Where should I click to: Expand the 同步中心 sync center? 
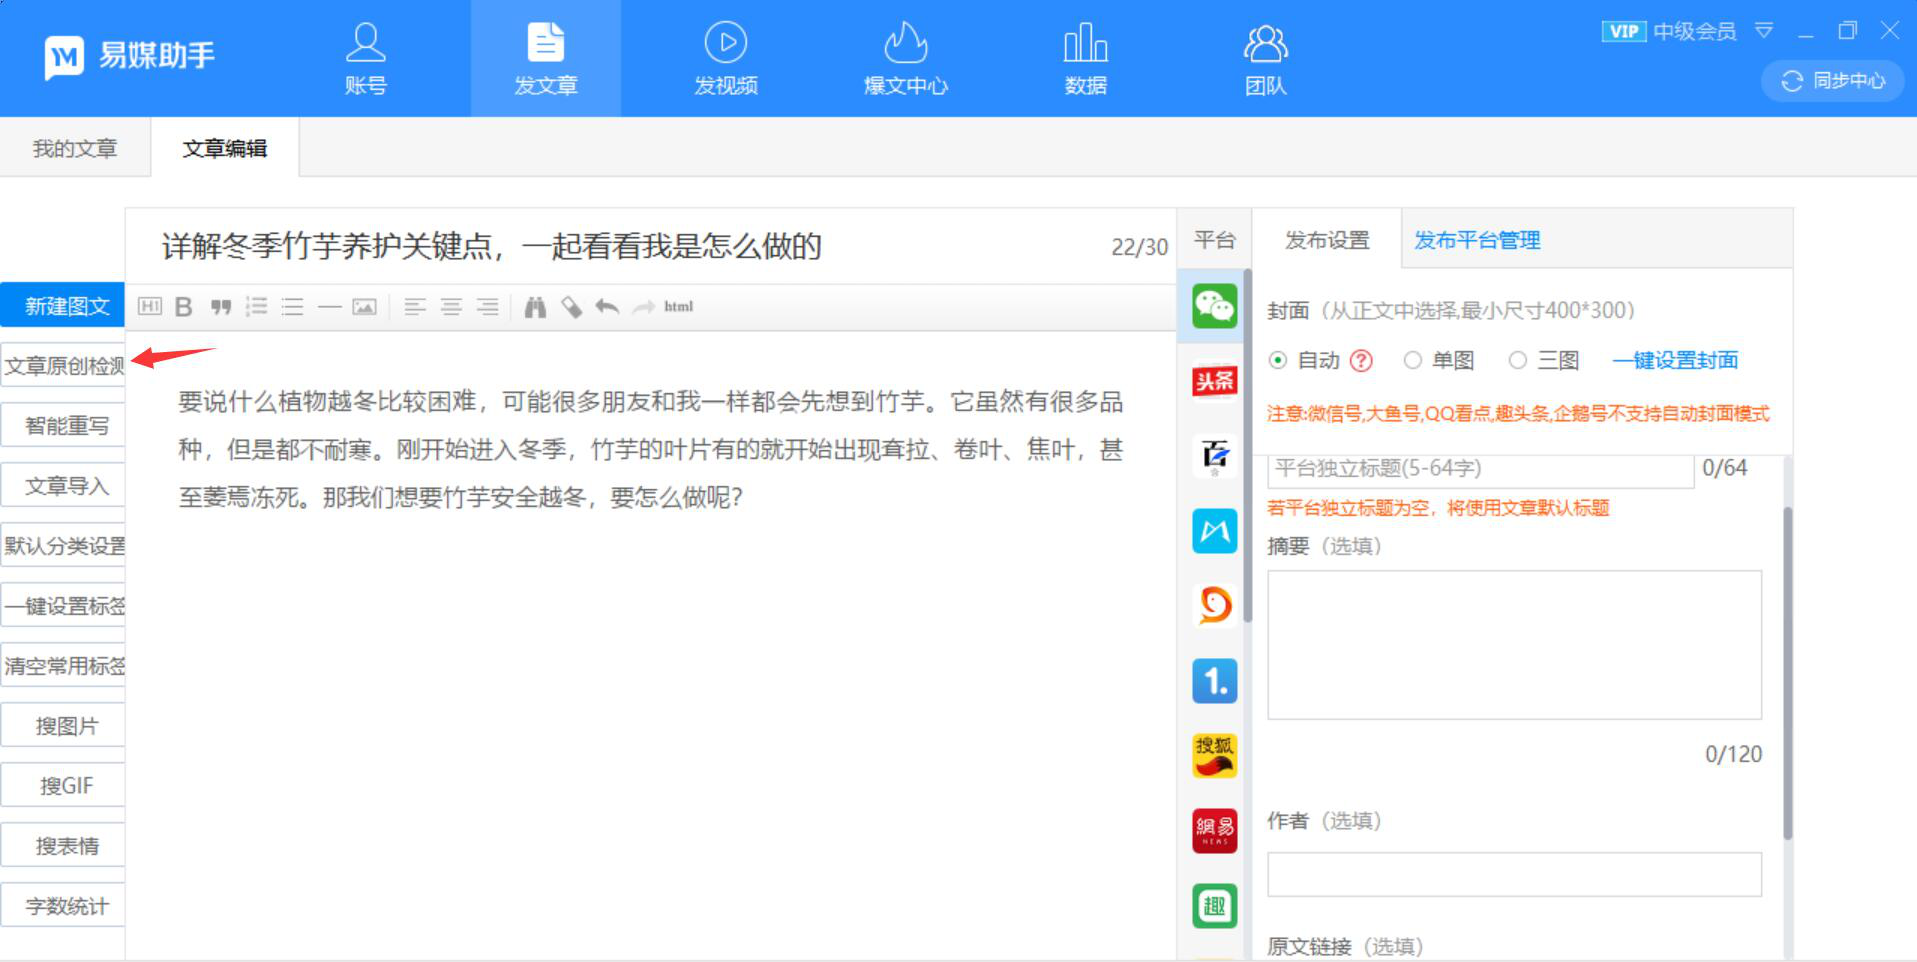1832,81
